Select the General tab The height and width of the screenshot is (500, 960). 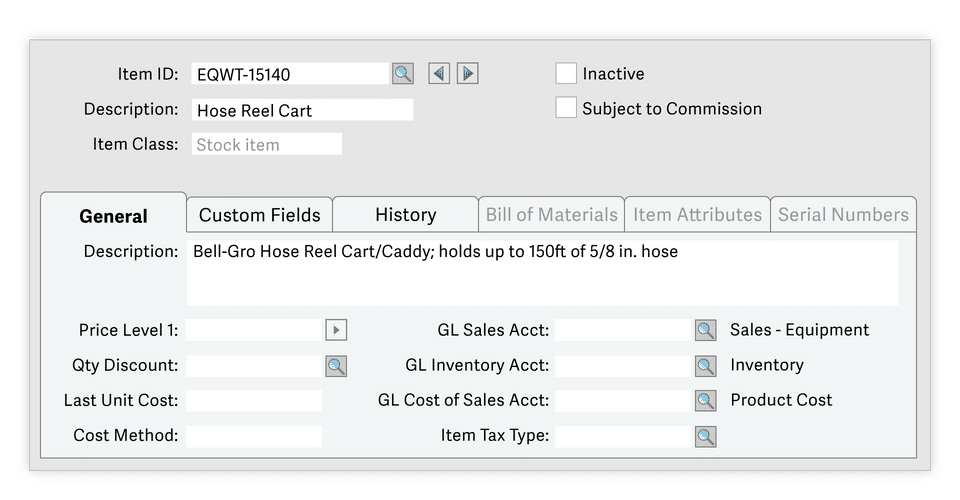pos(113,216)
